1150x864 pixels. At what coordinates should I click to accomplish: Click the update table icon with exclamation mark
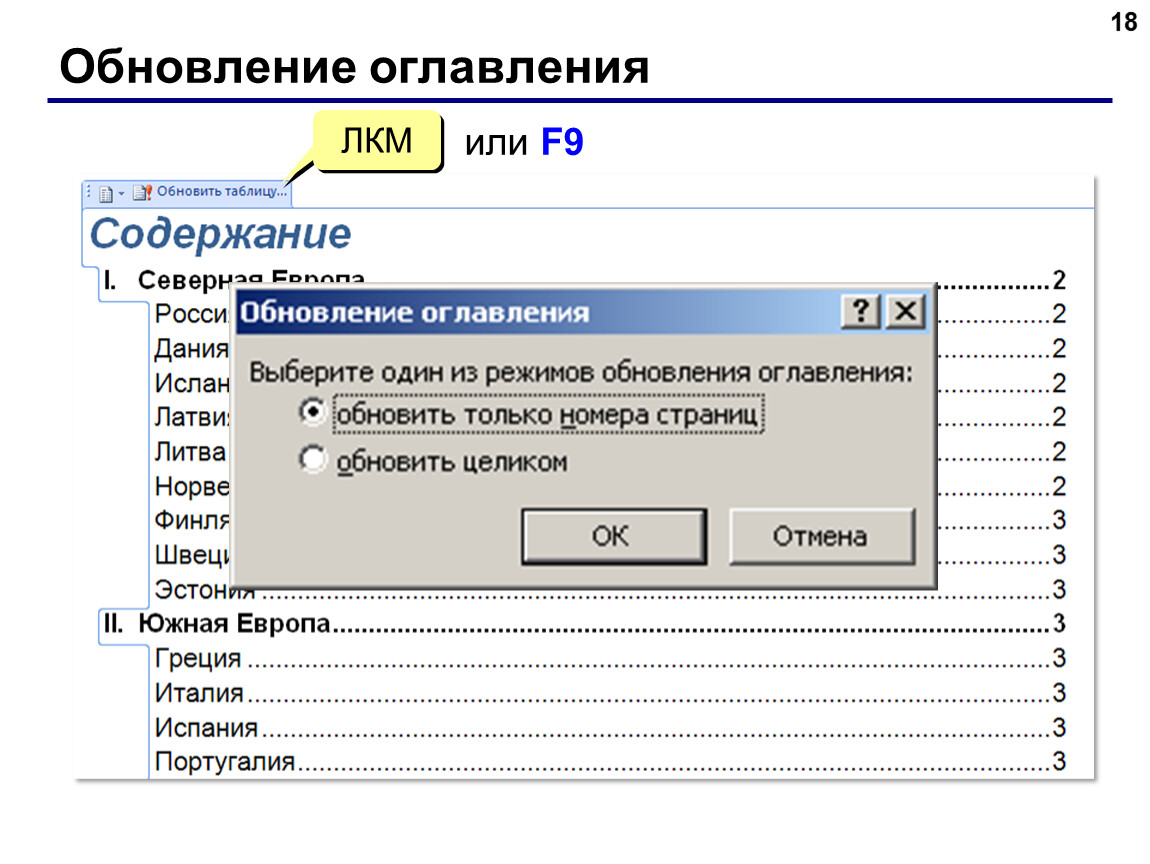point(142,193)
